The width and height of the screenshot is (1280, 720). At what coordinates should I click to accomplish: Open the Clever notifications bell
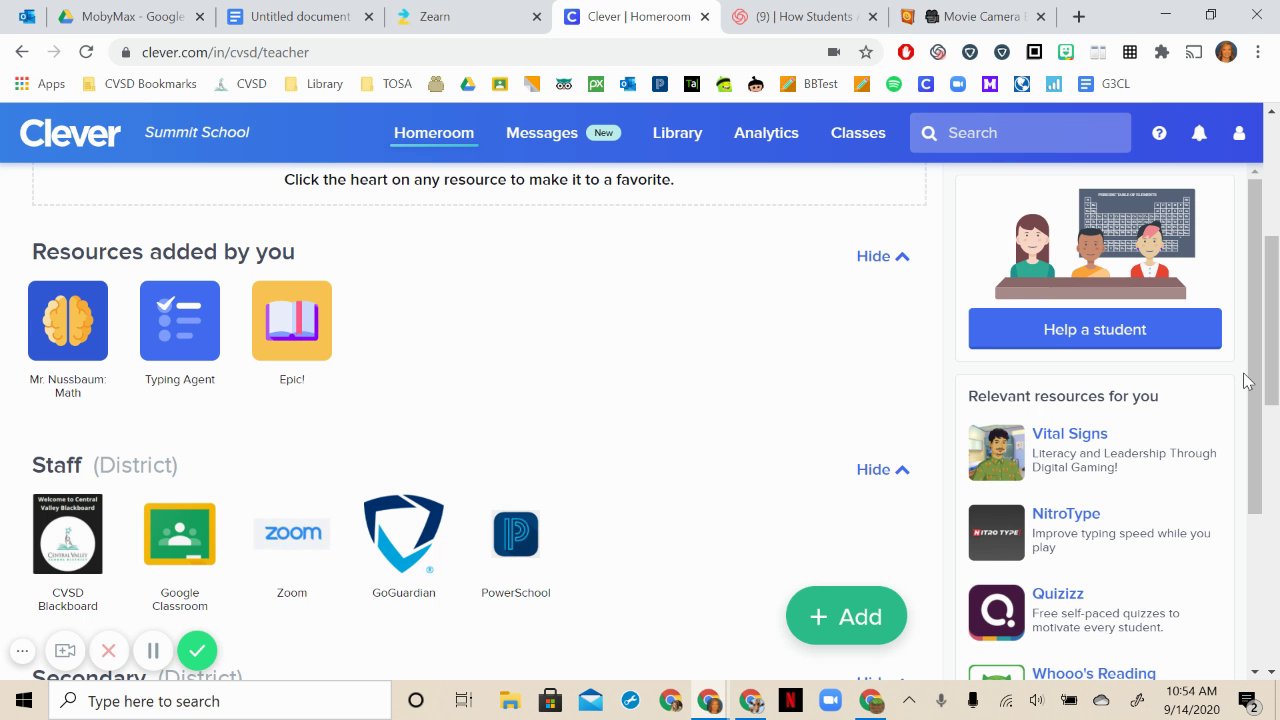1199,133
